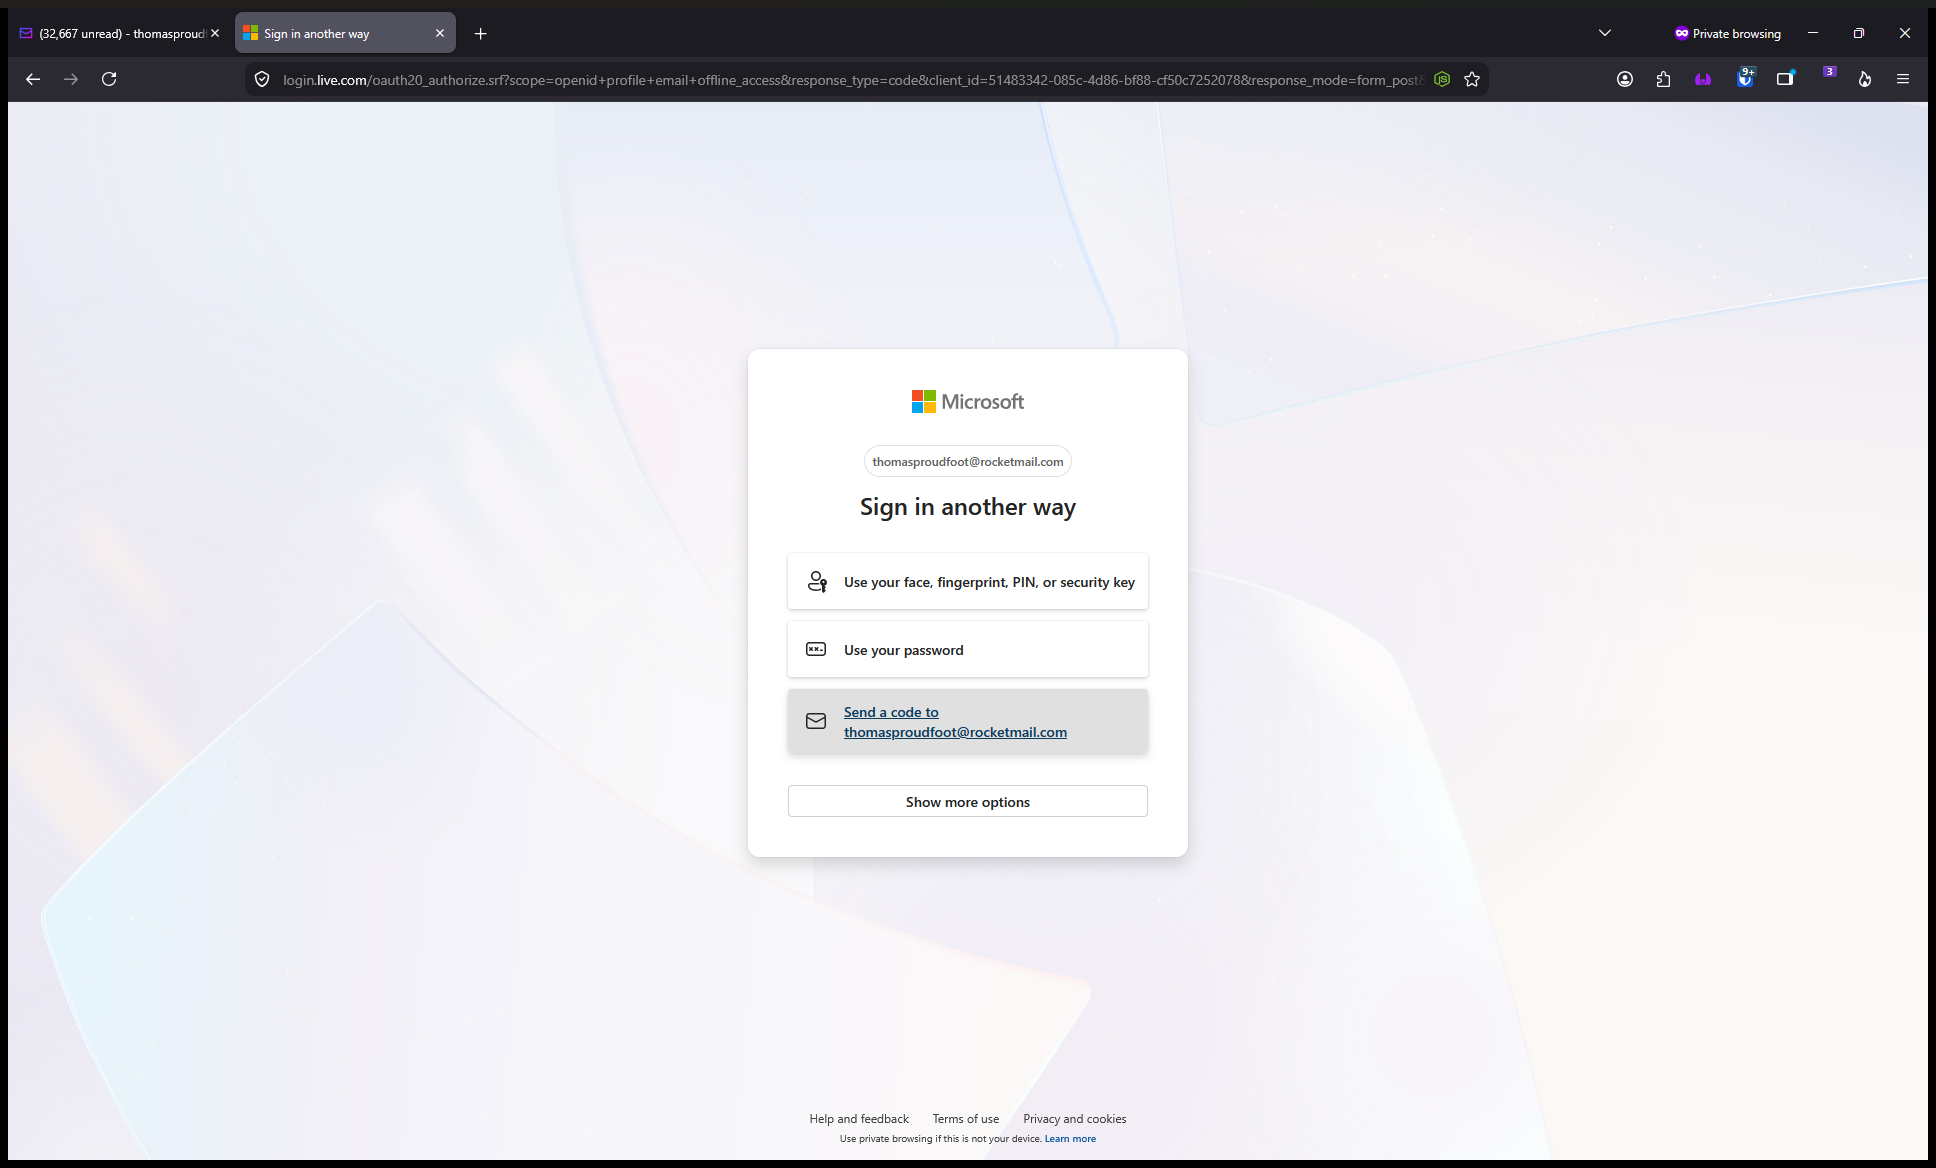Open the tracking protection shield icon
Viewport: 1936px width, 1168px height.
262,79
